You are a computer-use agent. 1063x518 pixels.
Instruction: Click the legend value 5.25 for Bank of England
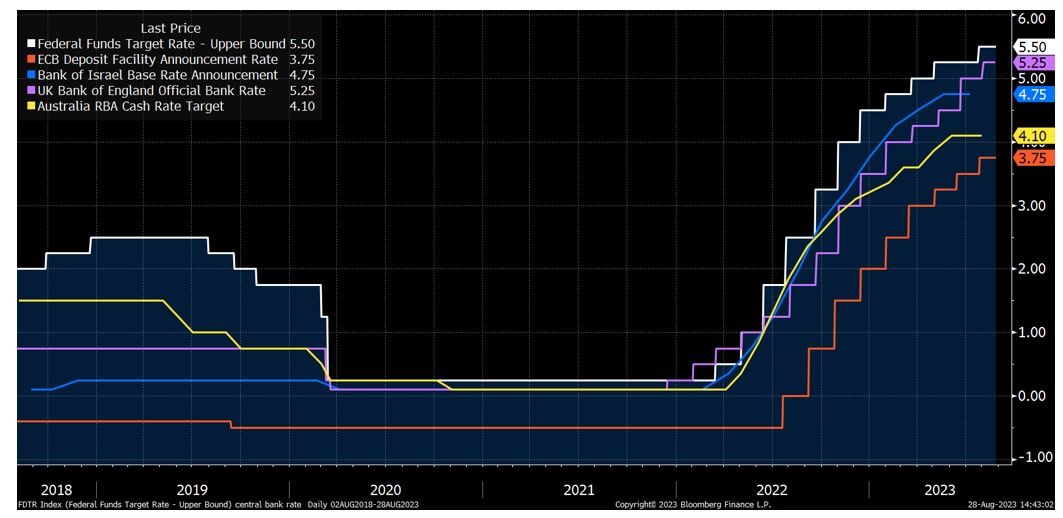(x=302, y=91)
